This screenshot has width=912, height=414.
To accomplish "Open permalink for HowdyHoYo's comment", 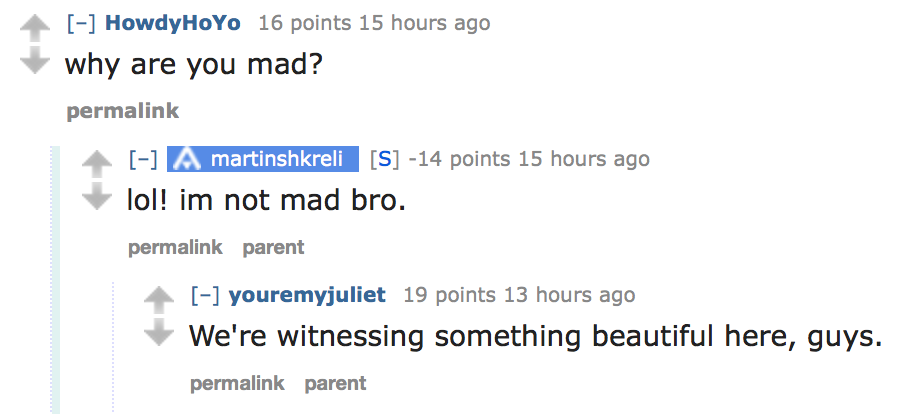I will click(x=108, y=111).
